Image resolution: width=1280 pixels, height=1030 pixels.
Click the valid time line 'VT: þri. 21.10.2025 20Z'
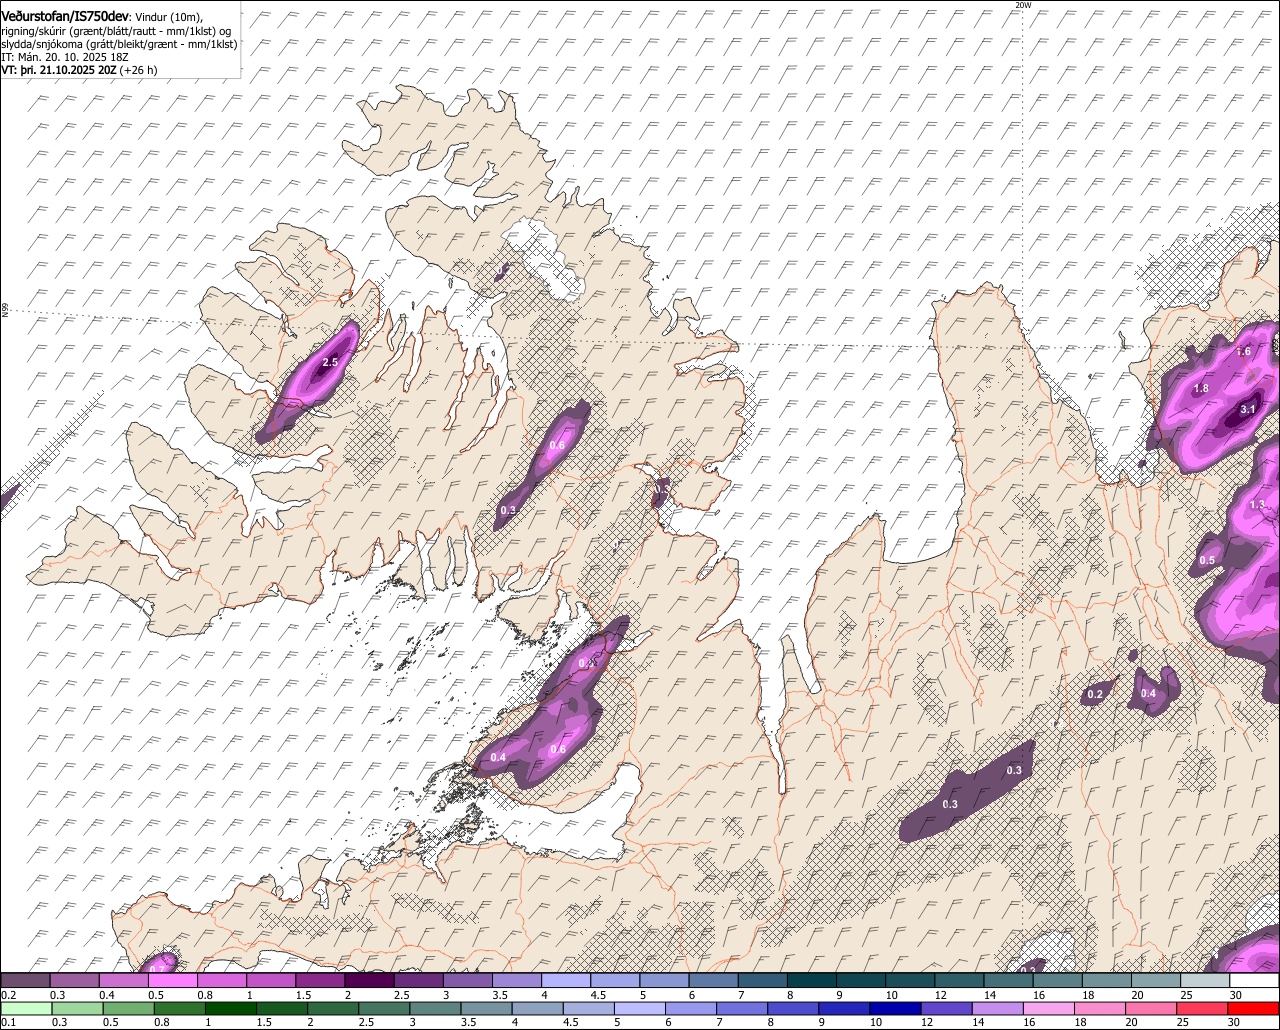pyautogui.click(x=59, y=70)
